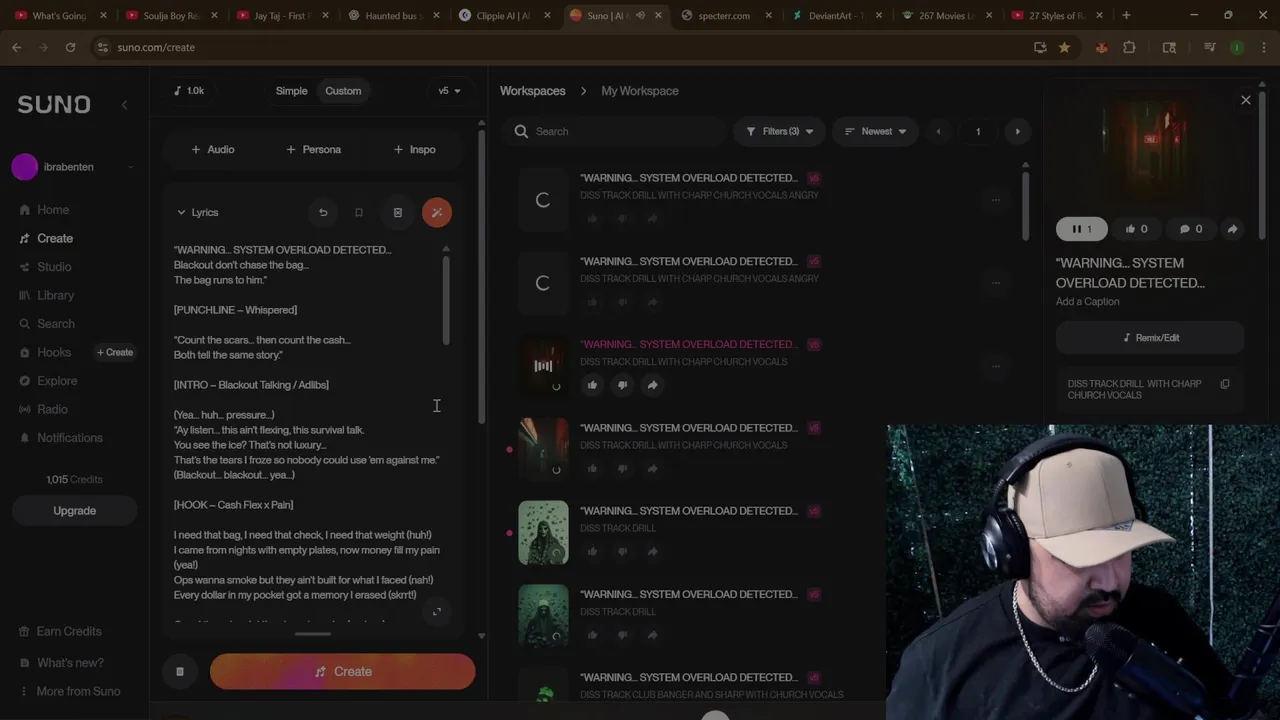Pause the song in the detail panel
1280x720 pixels.
click(1081, 229)
